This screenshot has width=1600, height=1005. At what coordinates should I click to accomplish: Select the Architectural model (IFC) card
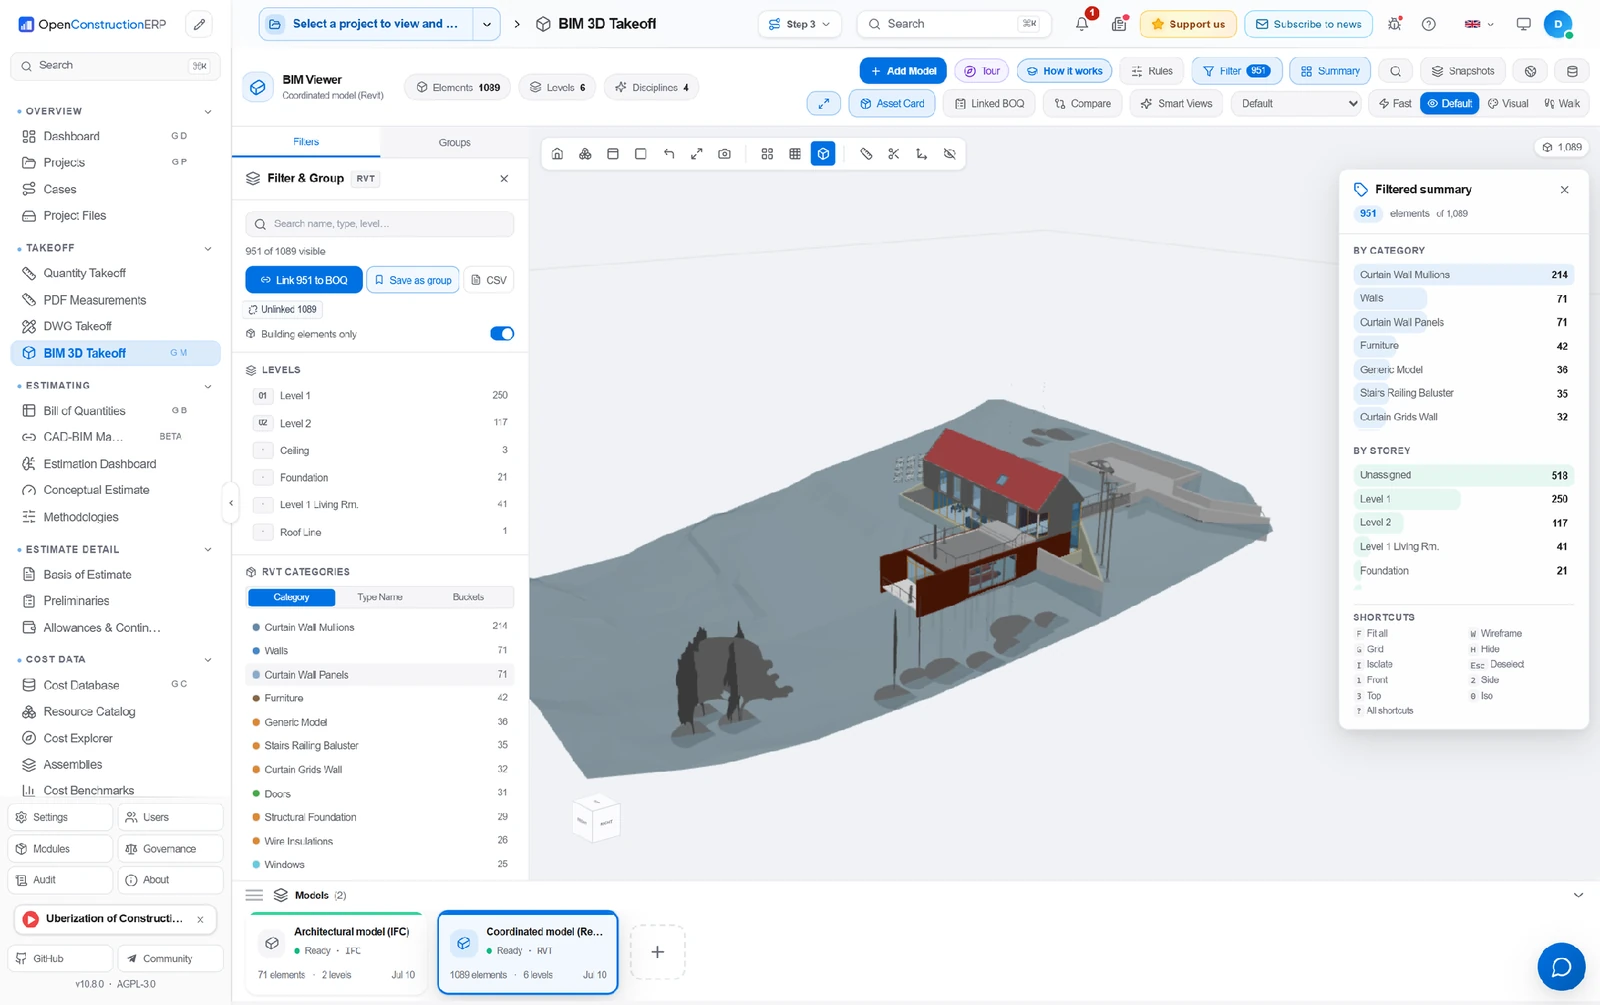click(x=337, y=952)
